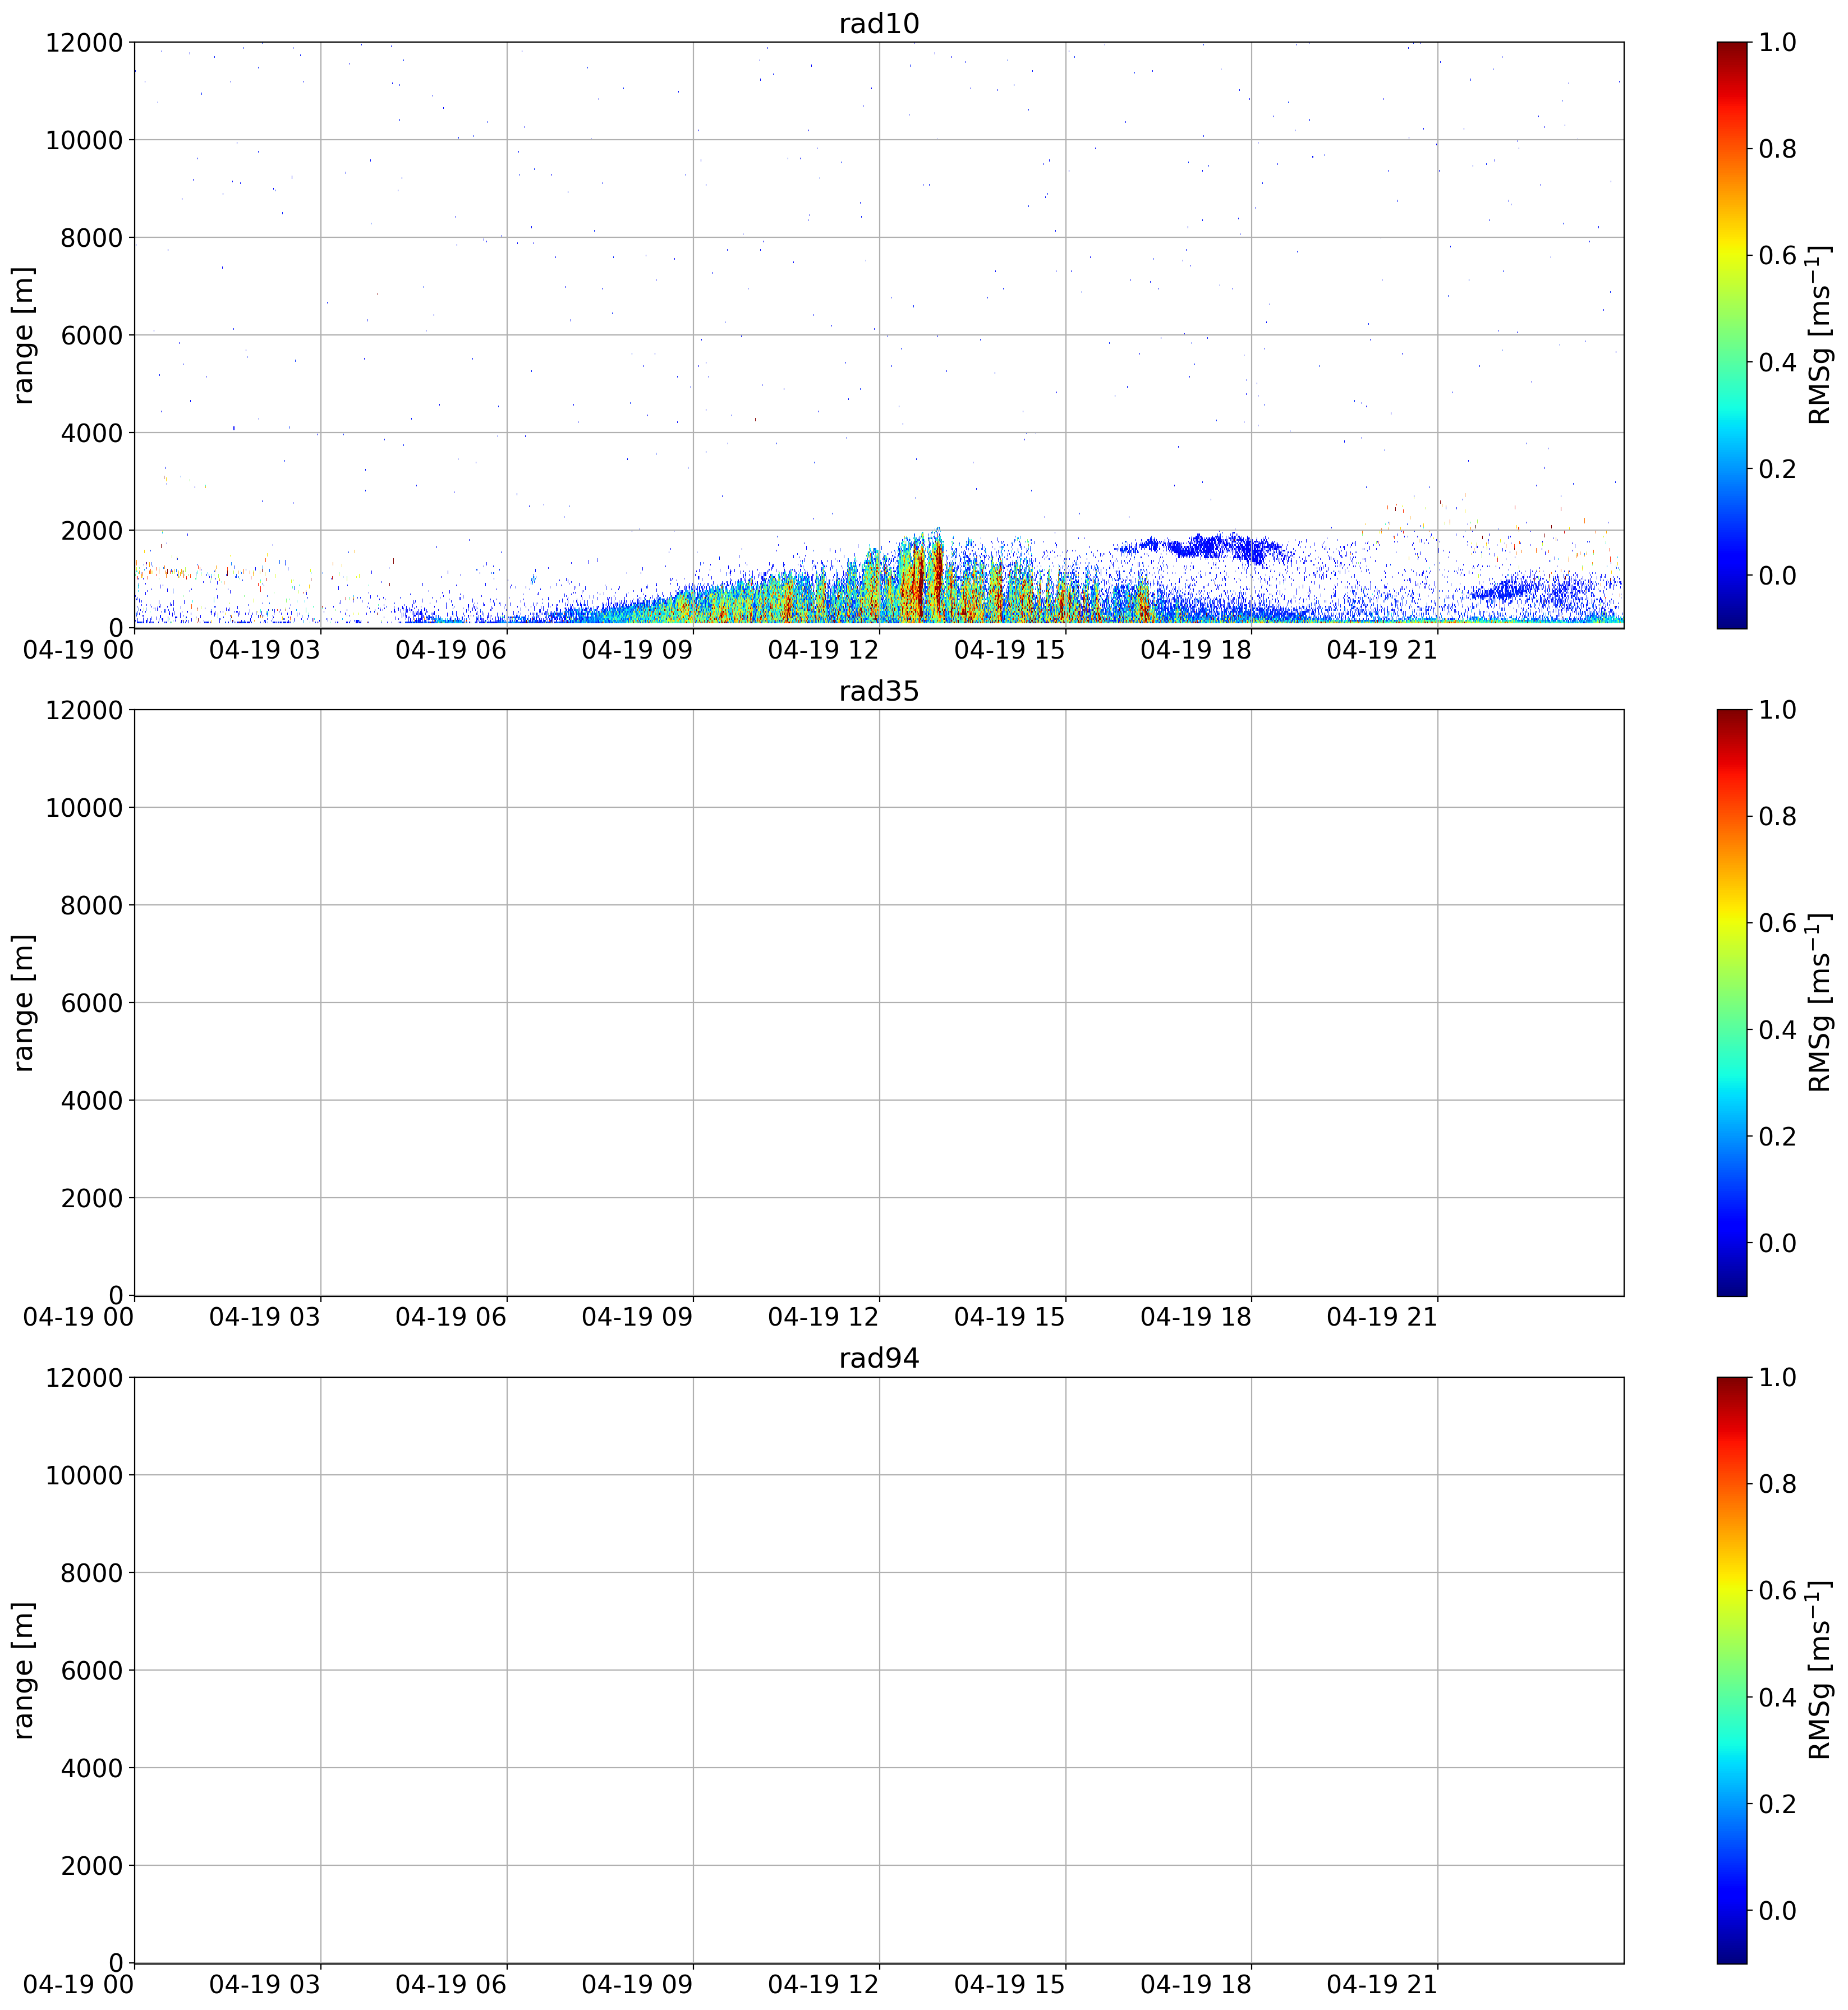Click the 0.8 label on rad35 colorbar
1848x2010 pixels.
point(1778,817)
